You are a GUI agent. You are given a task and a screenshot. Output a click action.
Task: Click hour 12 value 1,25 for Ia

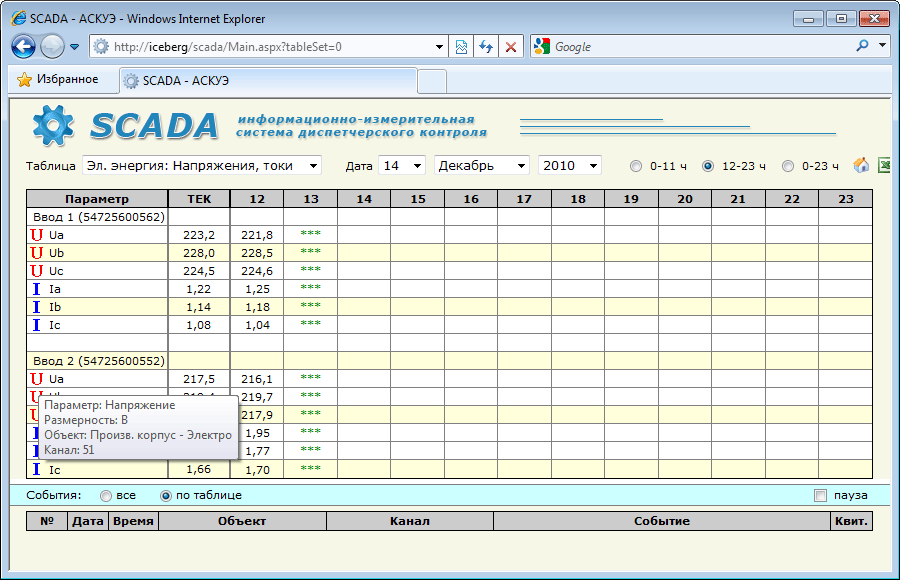coord(257,289)
